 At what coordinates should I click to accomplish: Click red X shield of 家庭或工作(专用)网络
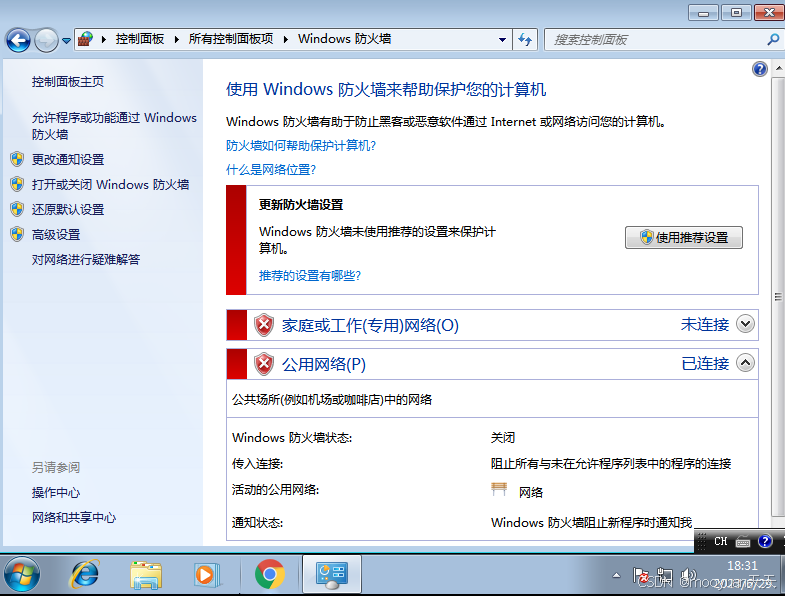pos(264,325)
